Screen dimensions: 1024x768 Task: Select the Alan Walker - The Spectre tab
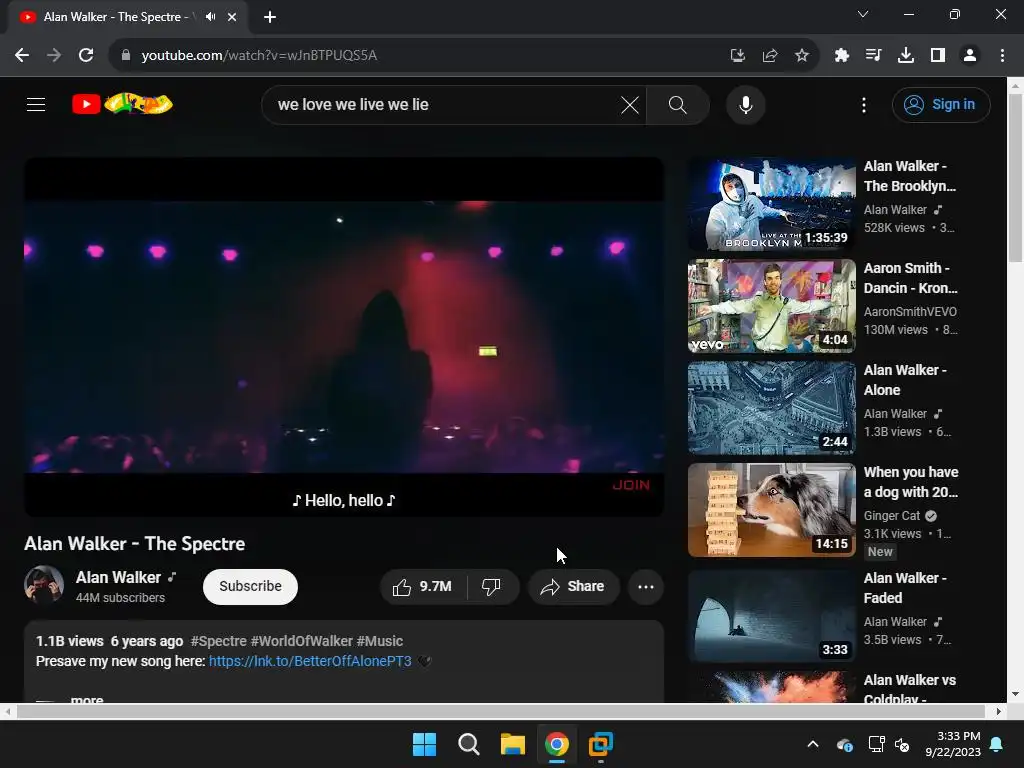127,17
